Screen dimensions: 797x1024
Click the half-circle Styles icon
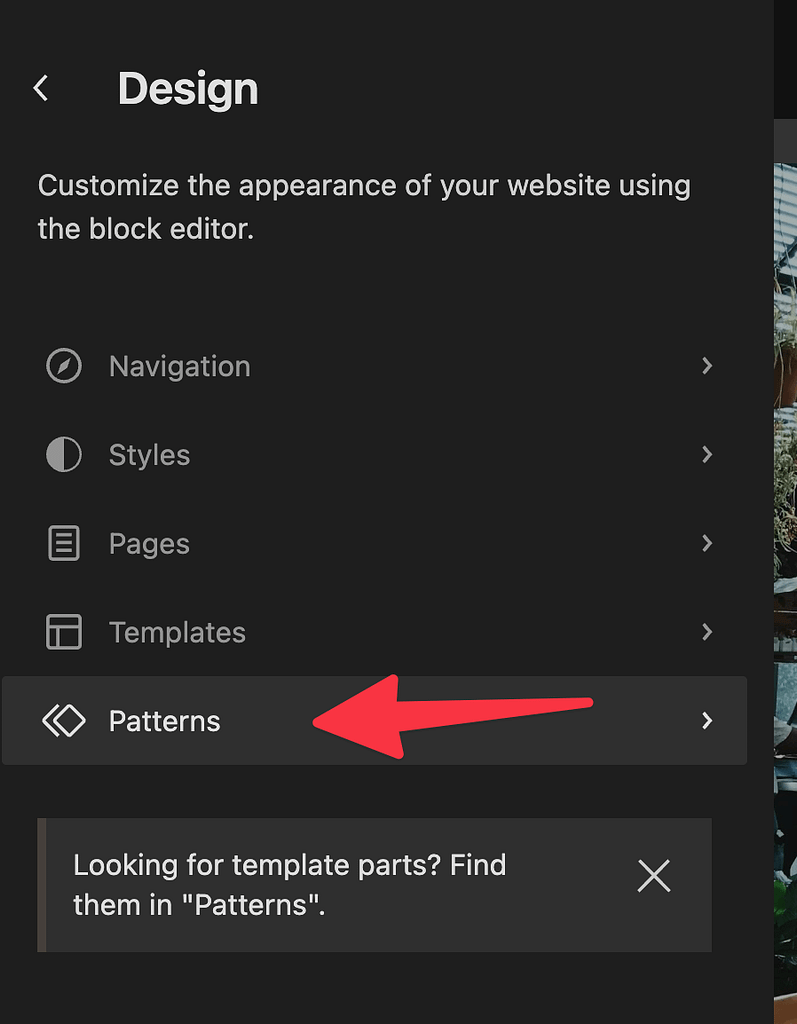point(64,455)
